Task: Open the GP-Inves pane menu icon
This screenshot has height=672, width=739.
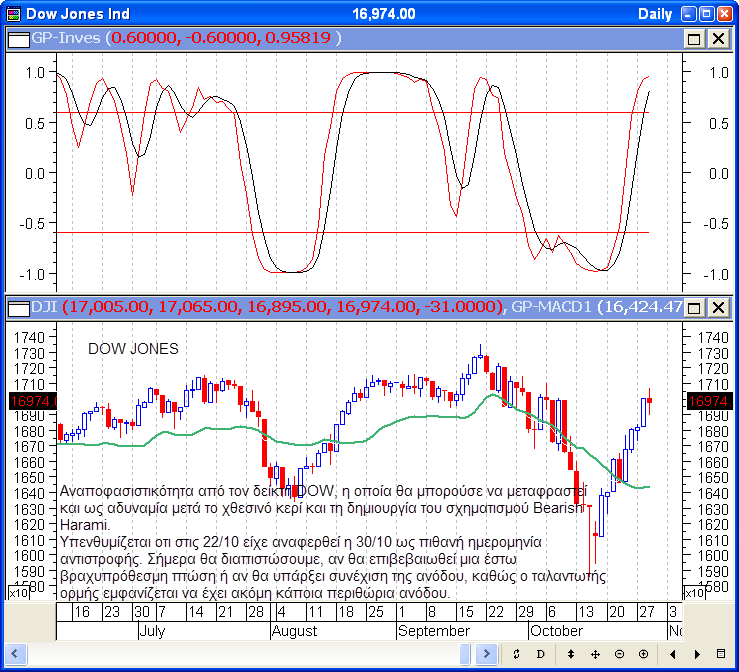Action: (x=18, y=38)
